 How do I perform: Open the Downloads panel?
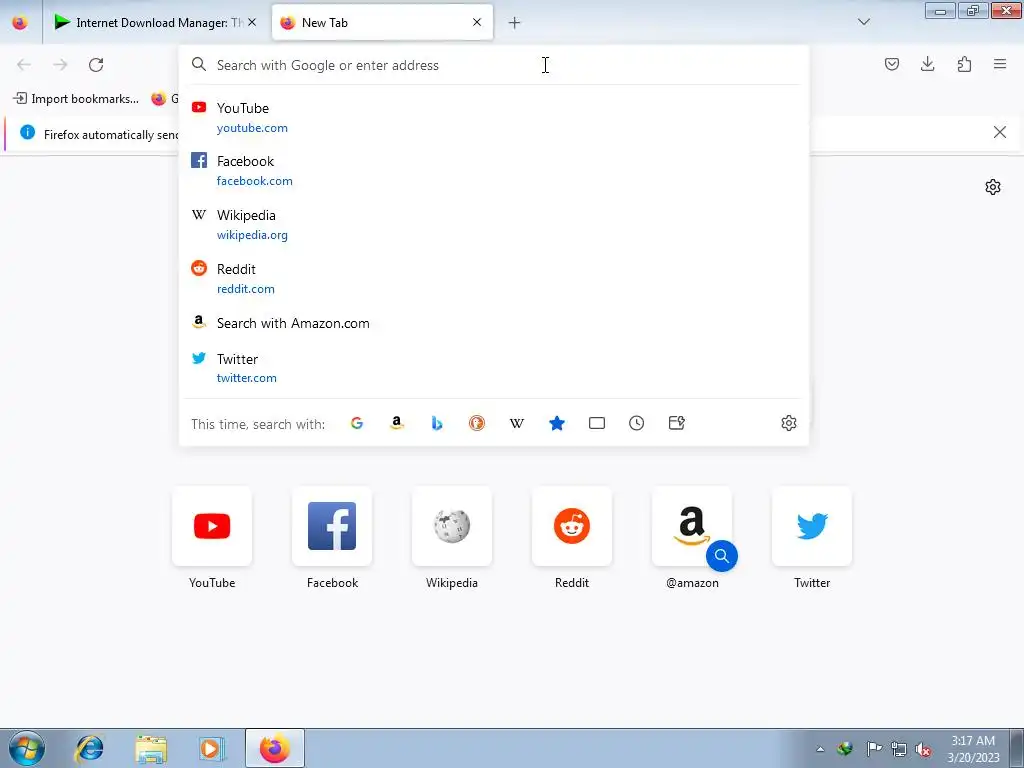tap(927, 64)
